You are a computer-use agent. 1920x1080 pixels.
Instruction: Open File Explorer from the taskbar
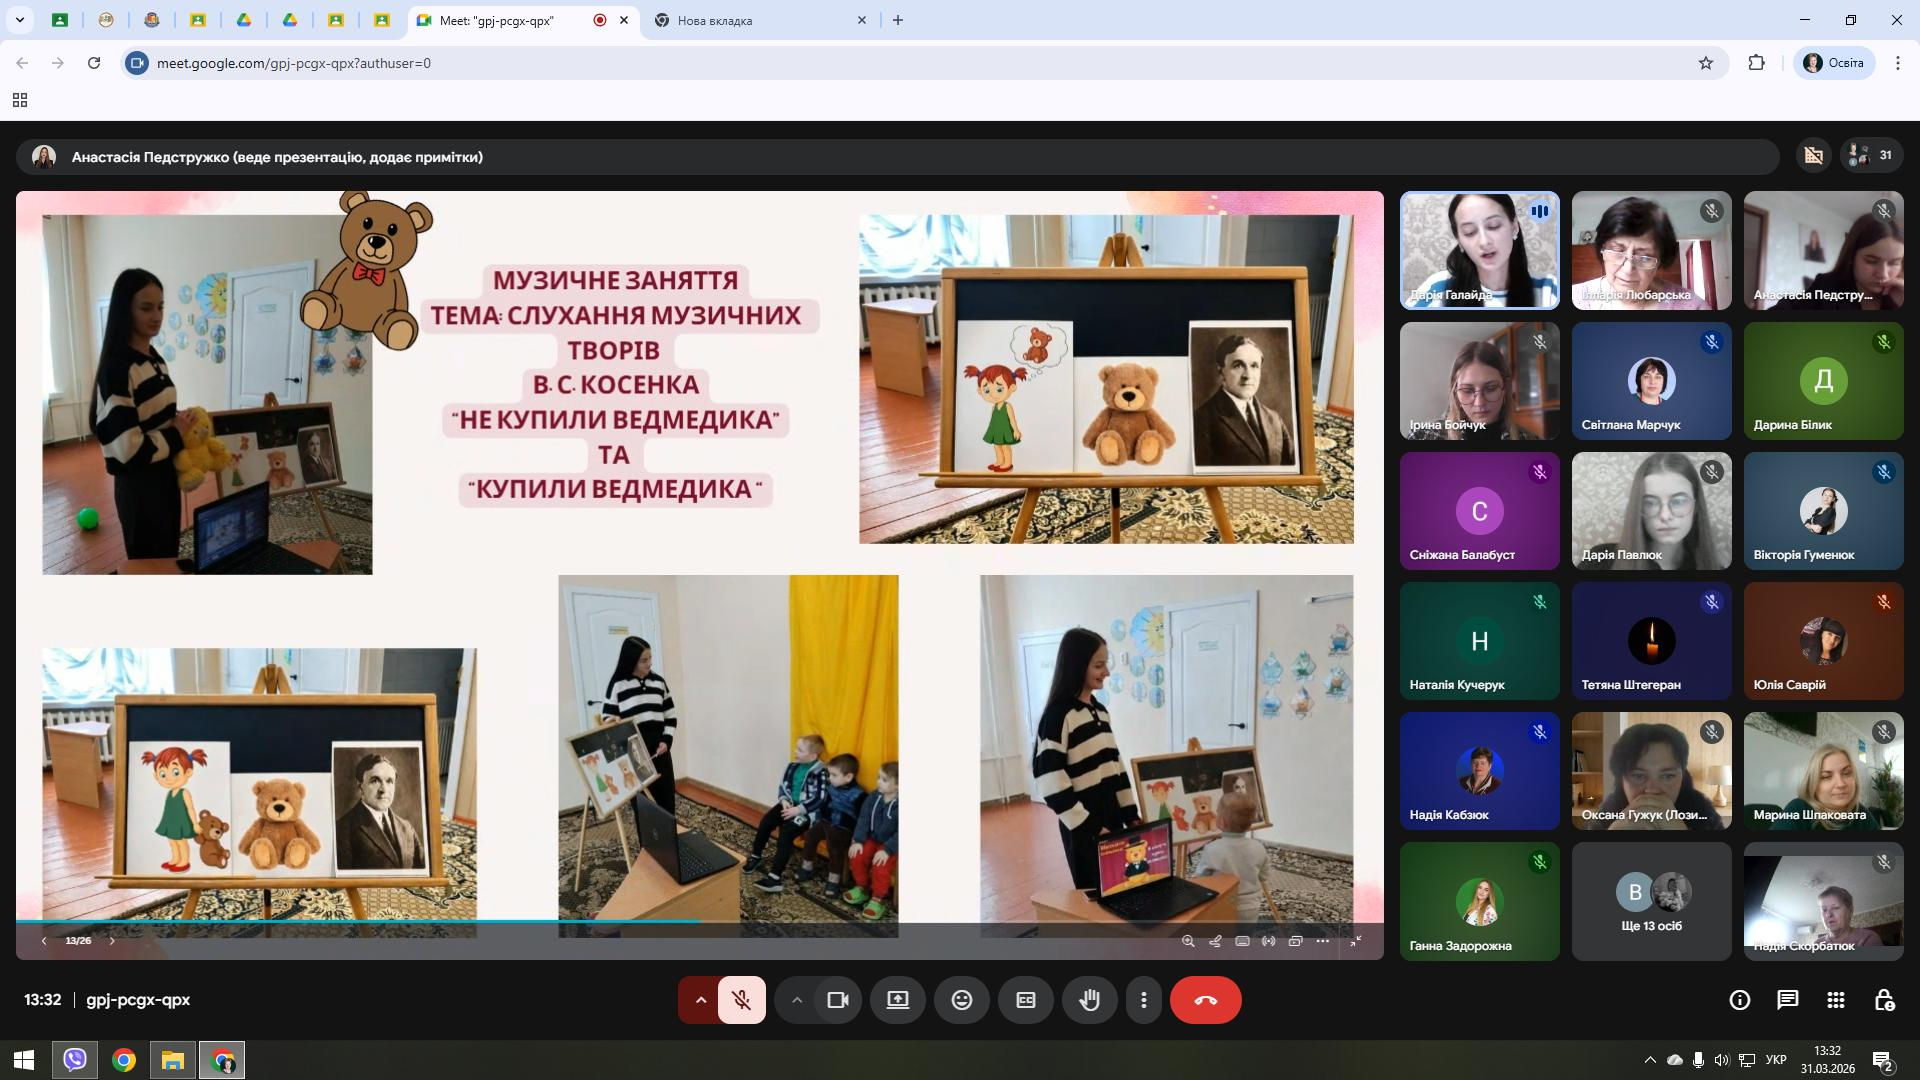click(173, 1060)
